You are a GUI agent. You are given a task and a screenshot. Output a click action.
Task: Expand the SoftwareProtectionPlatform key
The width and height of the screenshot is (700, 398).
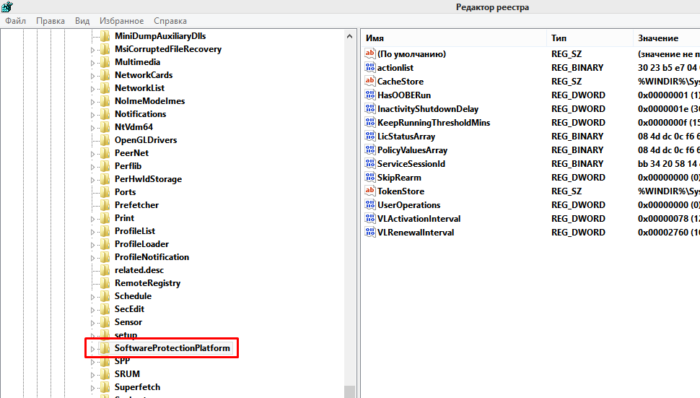(93, 349)
